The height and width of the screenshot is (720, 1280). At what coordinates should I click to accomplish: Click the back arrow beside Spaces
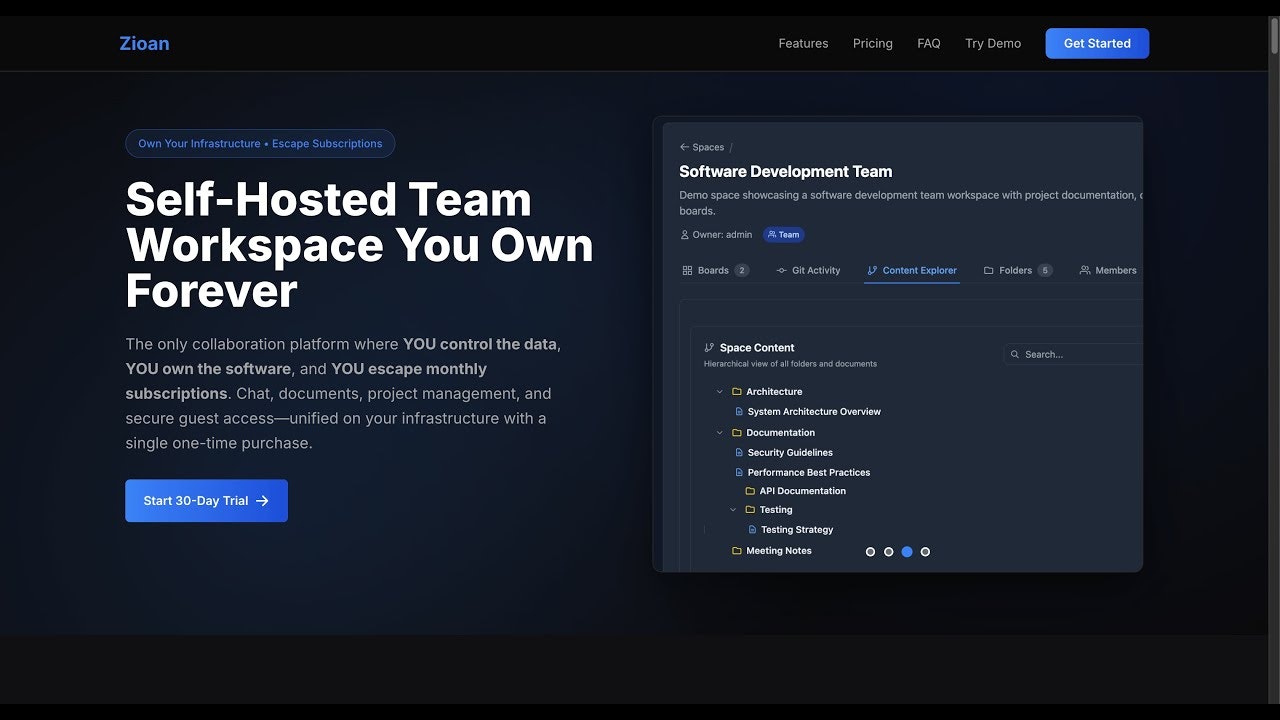pyautogui.click(x=684, y=147)
